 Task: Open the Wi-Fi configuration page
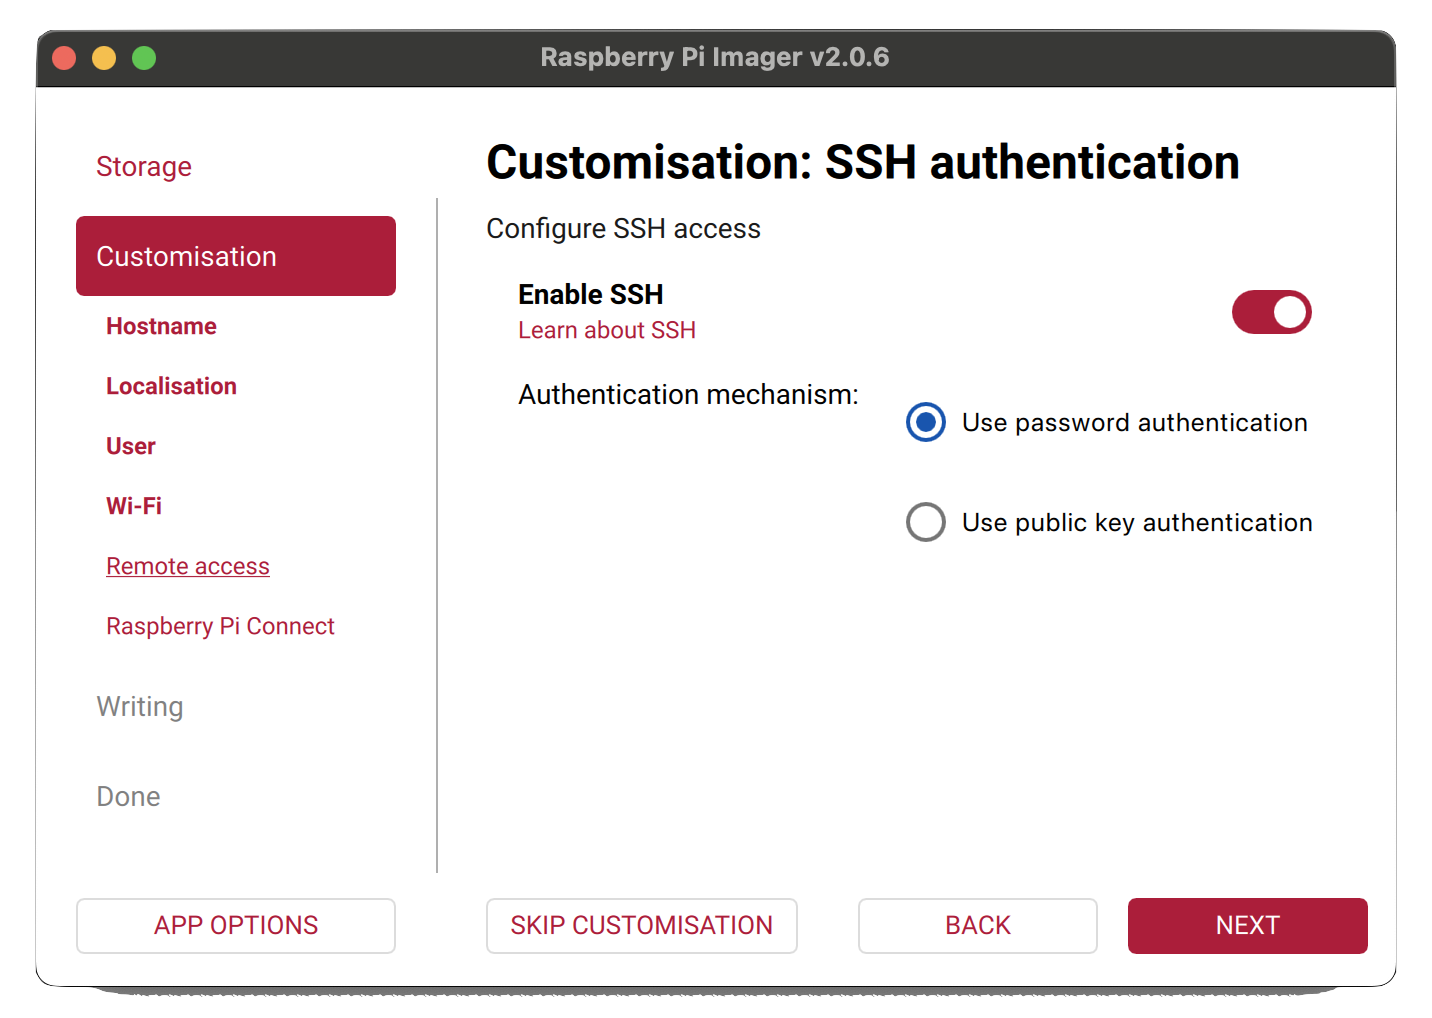134,505
